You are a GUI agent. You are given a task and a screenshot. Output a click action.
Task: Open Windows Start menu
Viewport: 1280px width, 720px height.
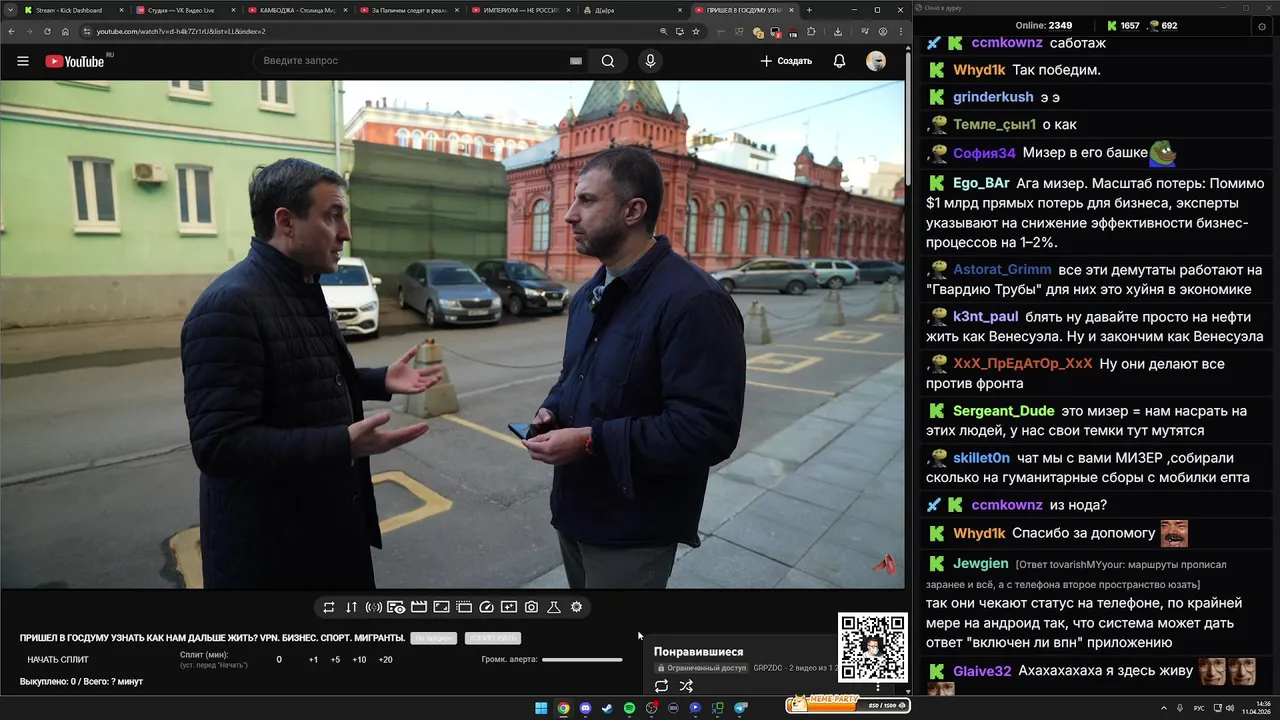tap(541, 708)
